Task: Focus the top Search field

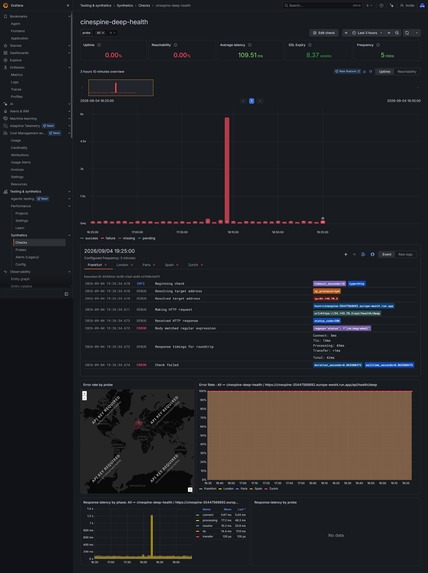Action: [x=322, y=5]
